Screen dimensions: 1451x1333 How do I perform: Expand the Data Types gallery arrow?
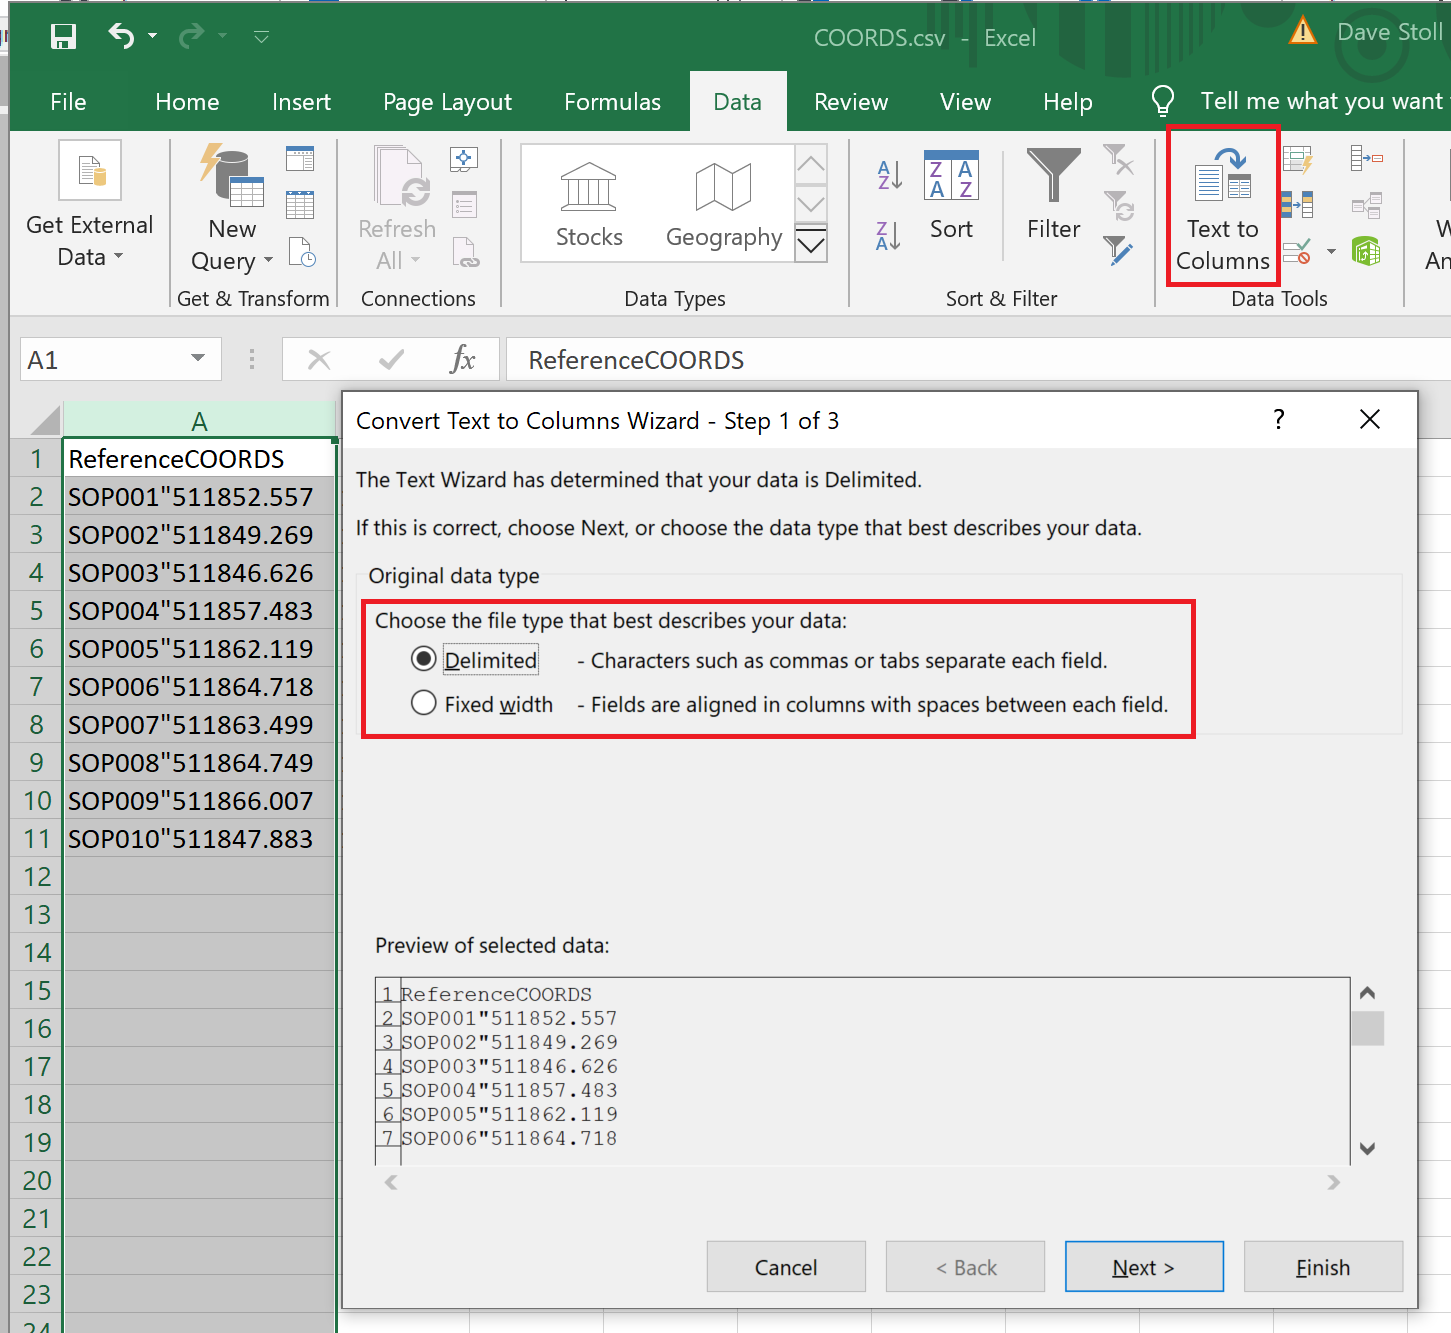click(810, 245)
